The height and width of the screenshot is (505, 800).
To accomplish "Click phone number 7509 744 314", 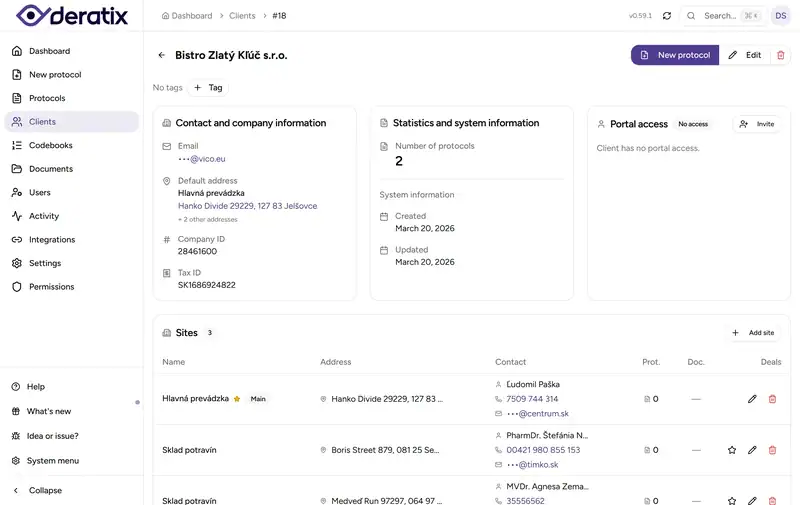I will [x=532, y=399].
